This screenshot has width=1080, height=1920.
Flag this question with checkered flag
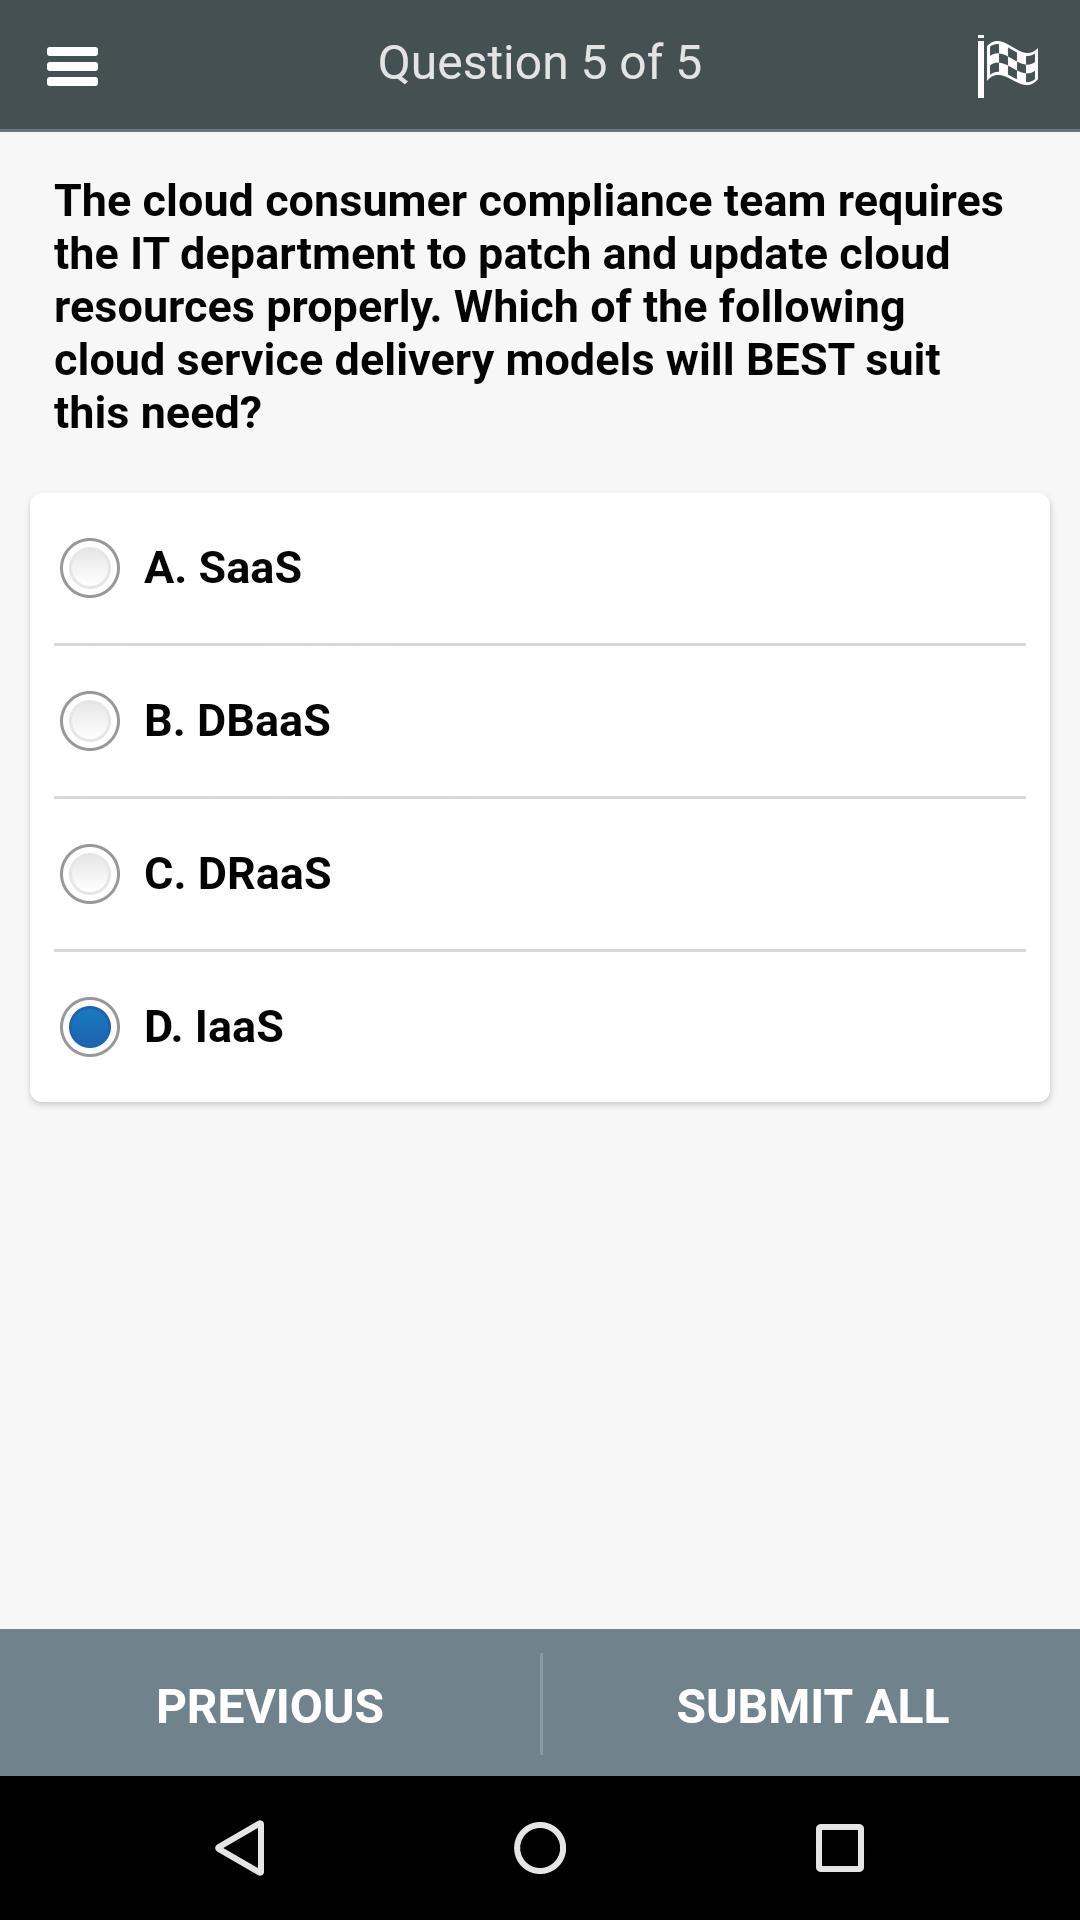1008,66
